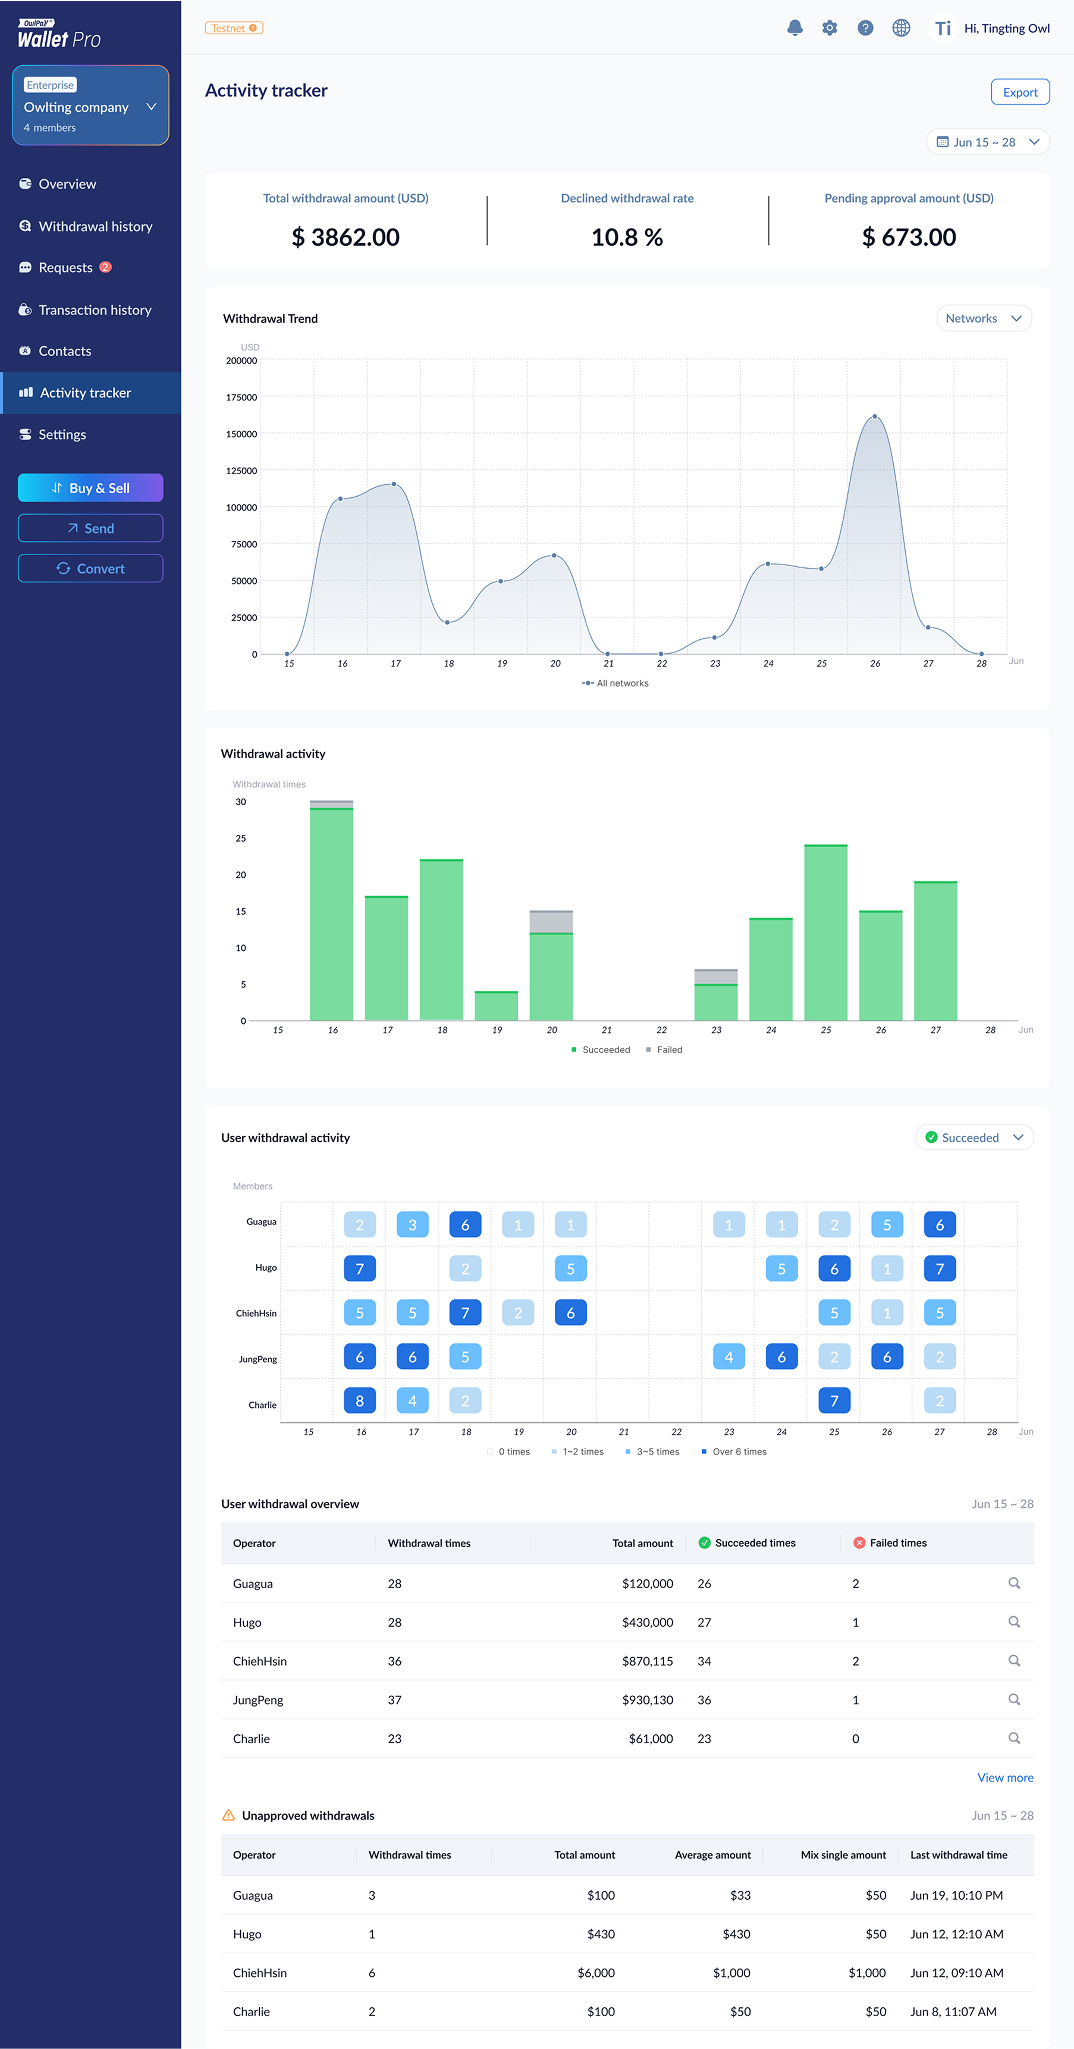Screen dimensions: 1074x2049
Task: Click the notification bell icon
Action: [794, 28]
